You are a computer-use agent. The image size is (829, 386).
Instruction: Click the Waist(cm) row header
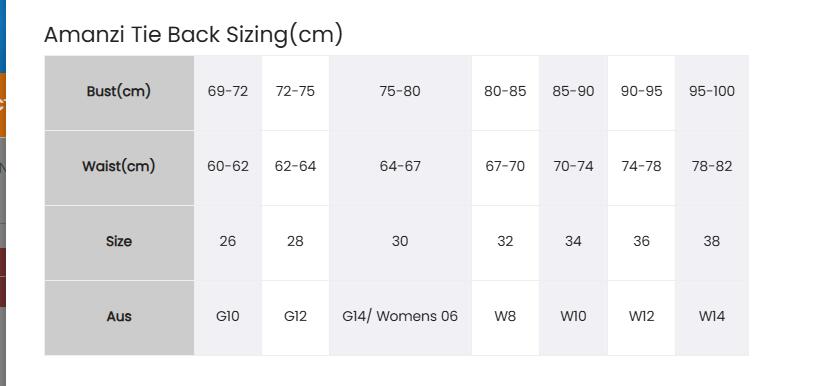click(119, 168)
